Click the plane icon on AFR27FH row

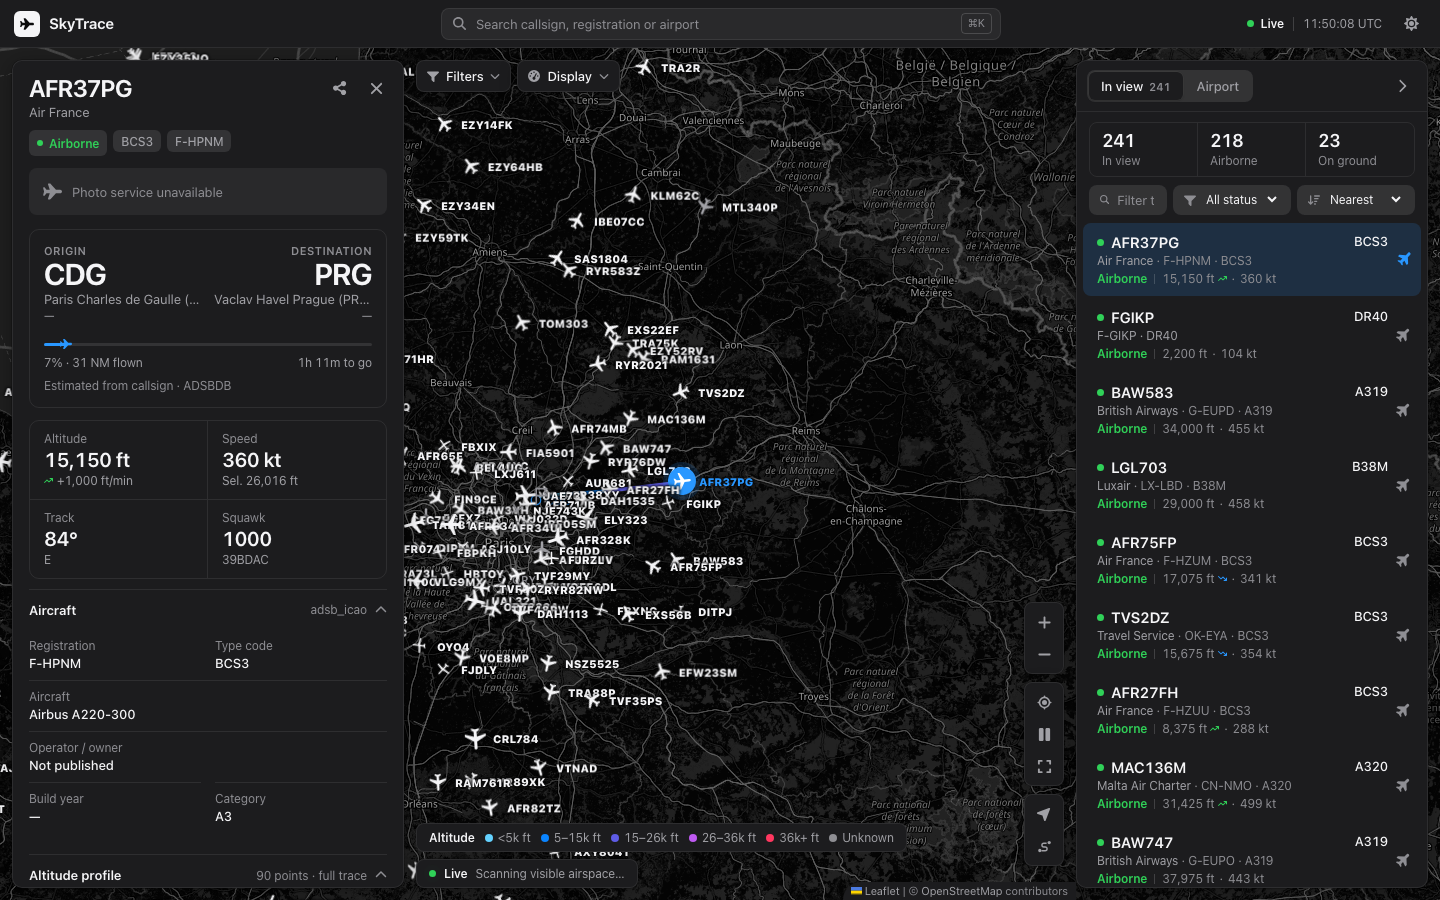[x=1403, y=710]
